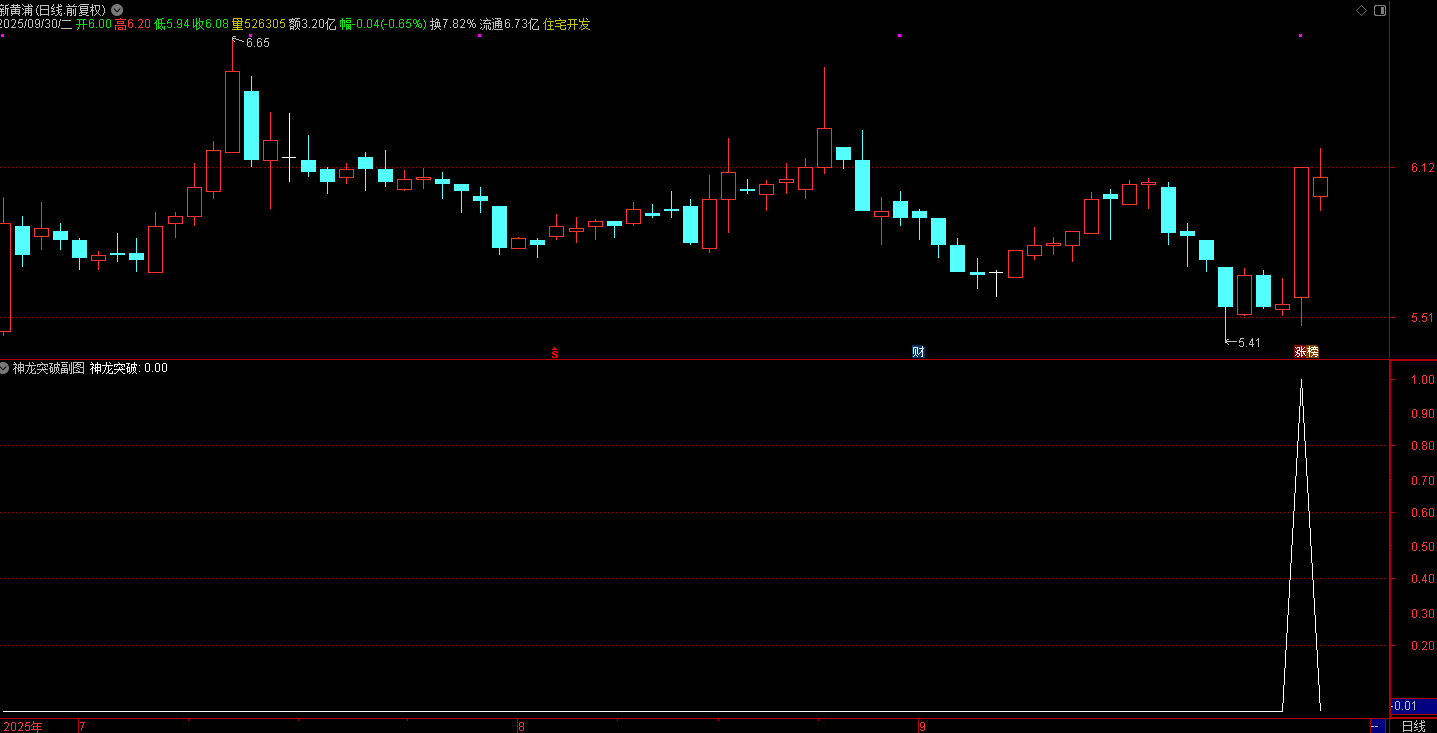Screen dimensions: 1437x733
Task: Click the 1.00 indicator axis label
Action: [1423, 380]
